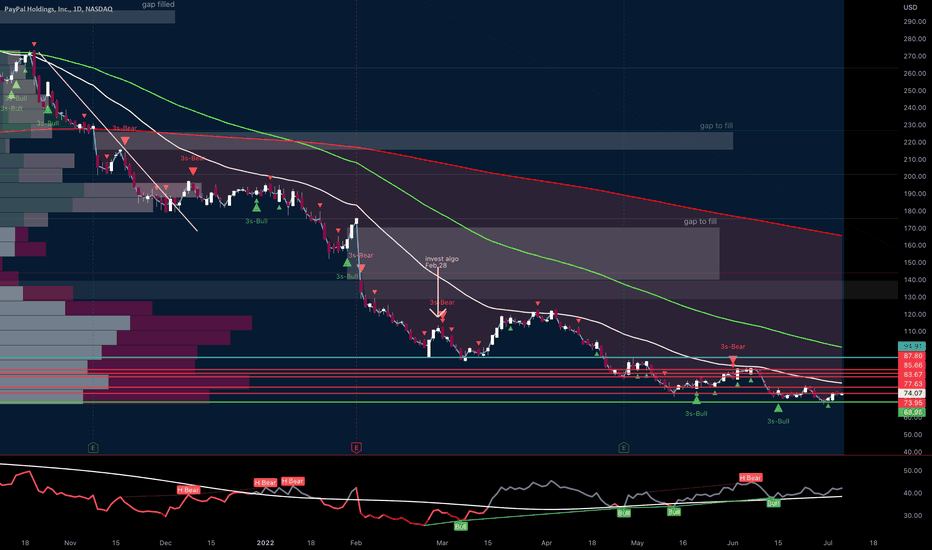Click the 'gap filled' text label

point(158,5)
